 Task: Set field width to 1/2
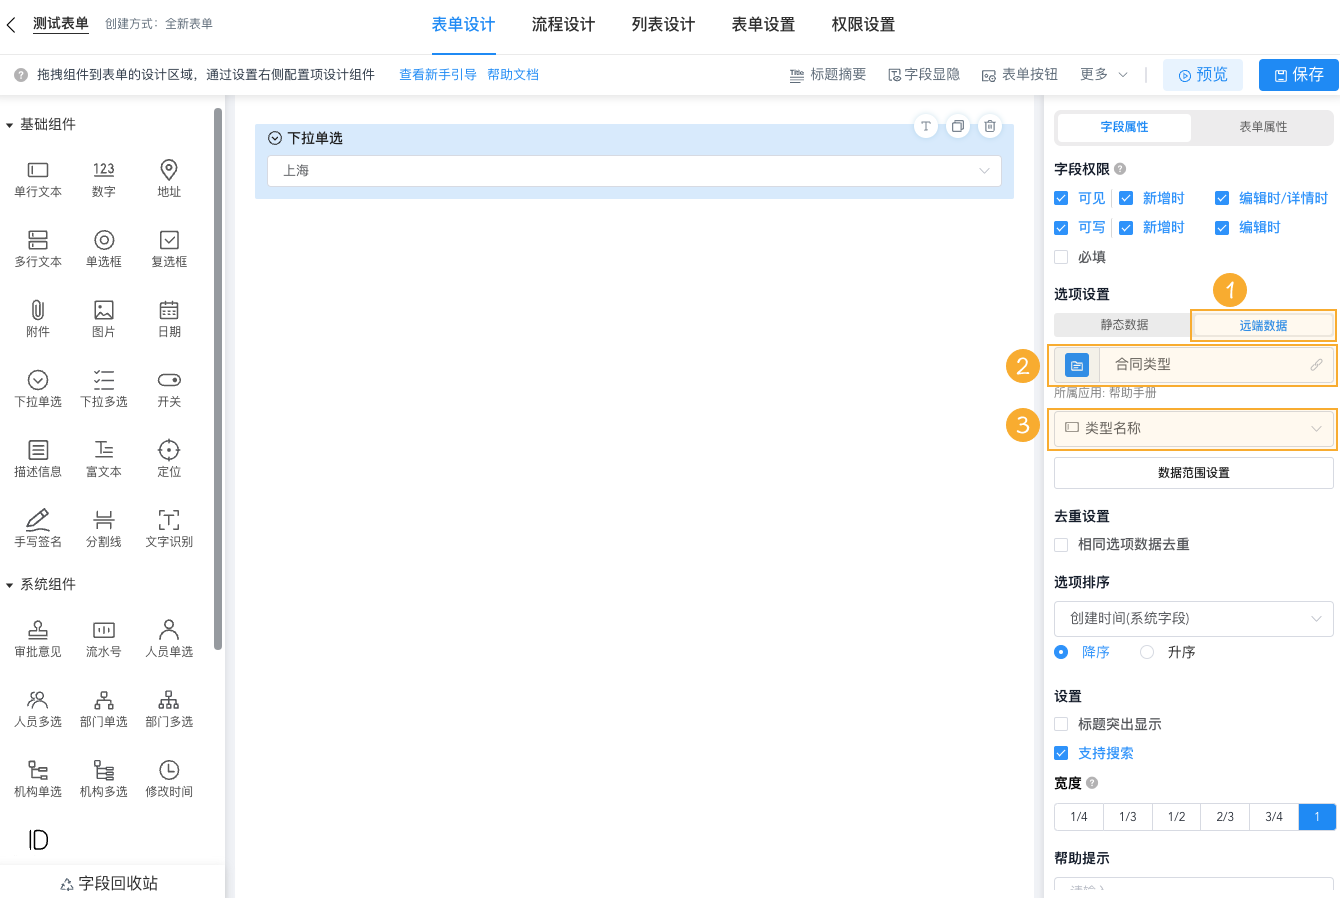pos(1175,816)
